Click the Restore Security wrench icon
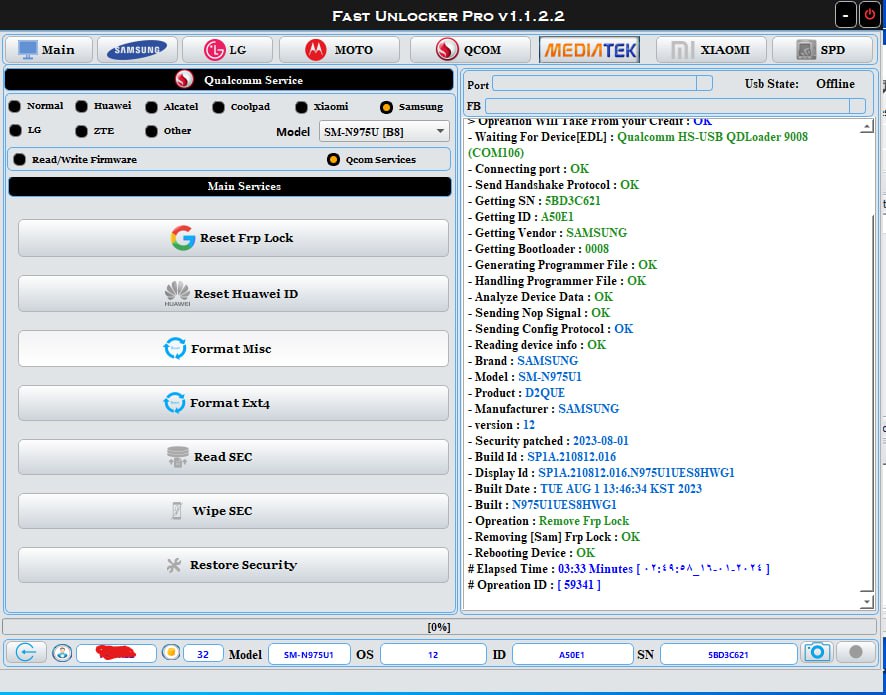Viewport: 886px width, 695px height. coord(174,565)
